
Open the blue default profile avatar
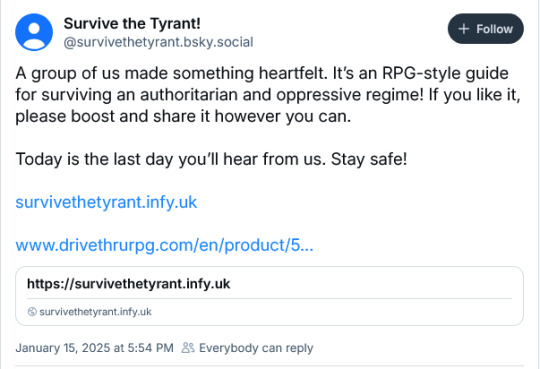34,32
